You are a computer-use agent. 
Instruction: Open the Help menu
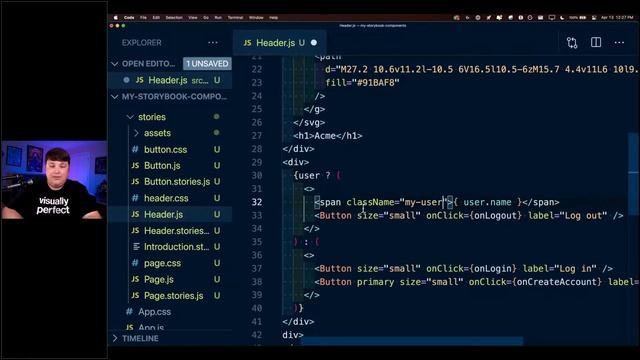(273, 18)
